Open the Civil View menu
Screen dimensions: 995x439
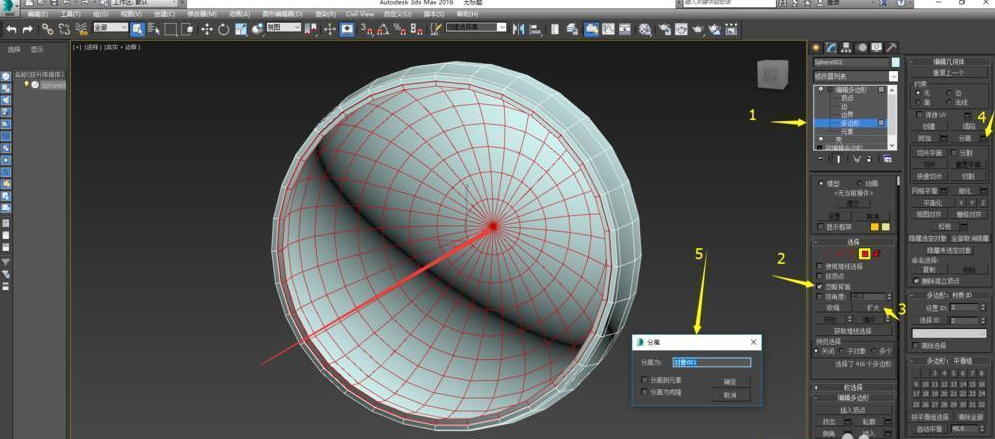tap(359, 14)
